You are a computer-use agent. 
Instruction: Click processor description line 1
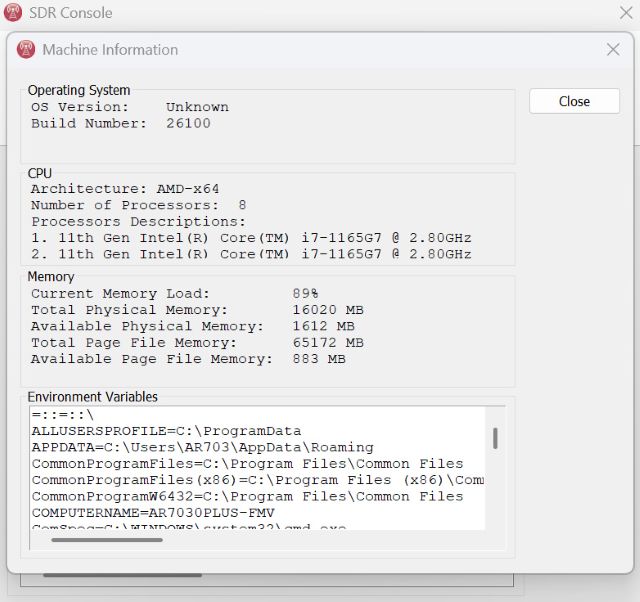pyautogui.click(x=251, y=238)
